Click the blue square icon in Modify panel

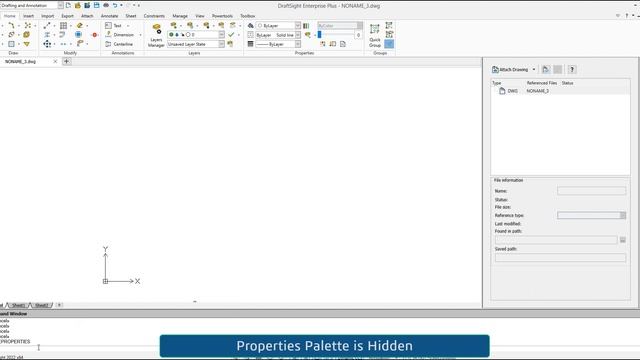pos(78,35)
